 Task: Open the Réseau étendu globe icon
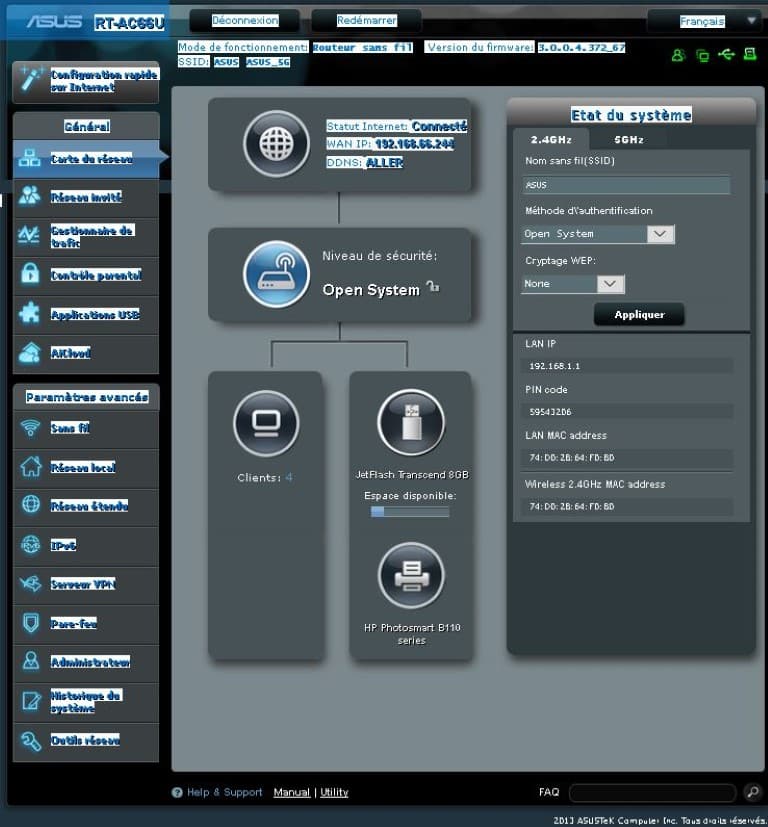pos(31,504)
